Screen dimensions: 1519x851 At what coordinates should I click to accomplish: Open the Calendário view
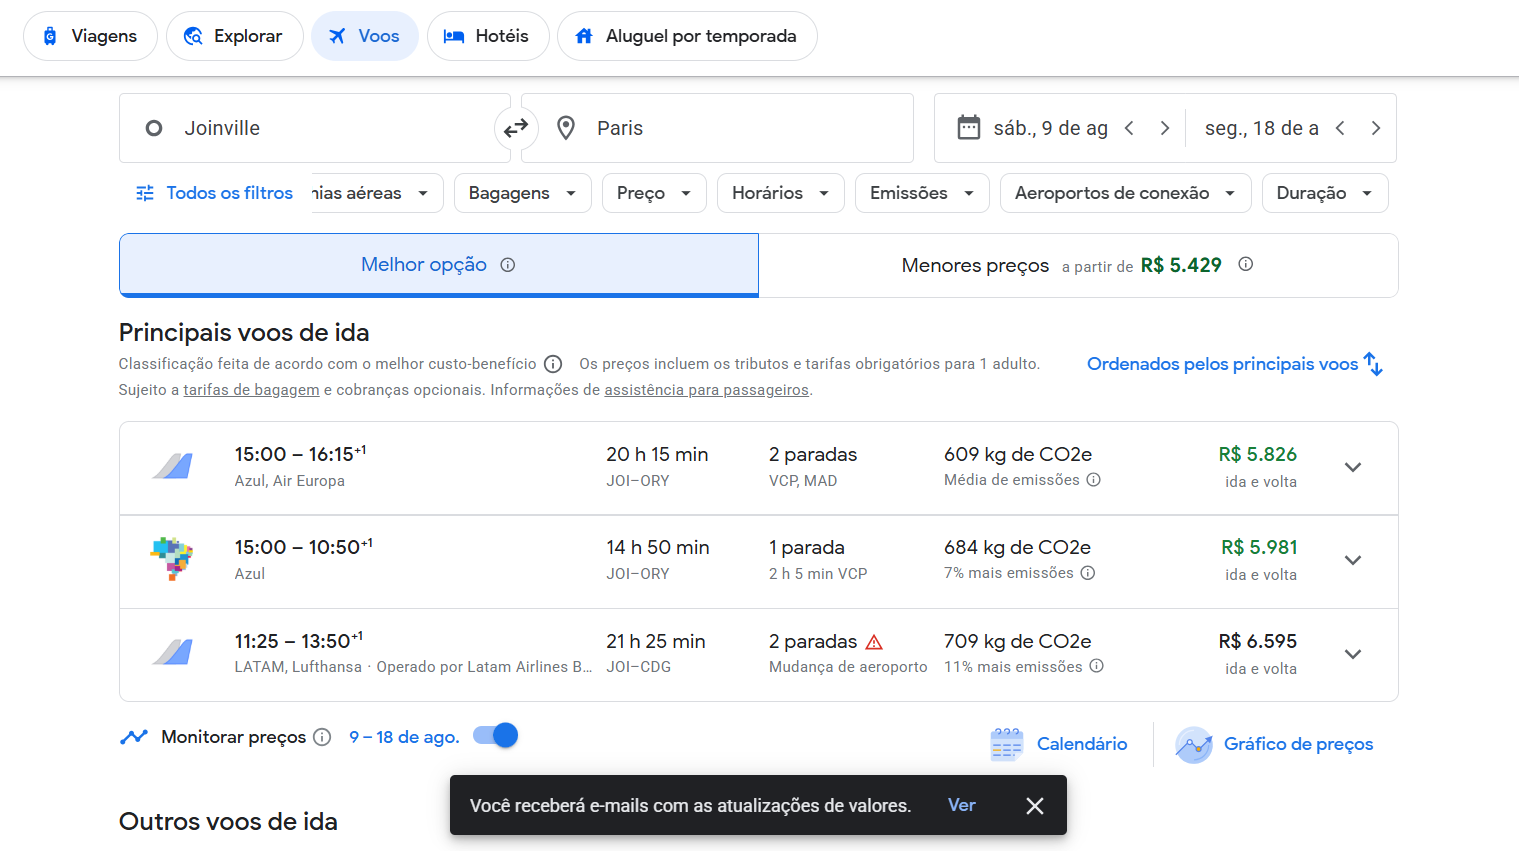pos(1059,744)
